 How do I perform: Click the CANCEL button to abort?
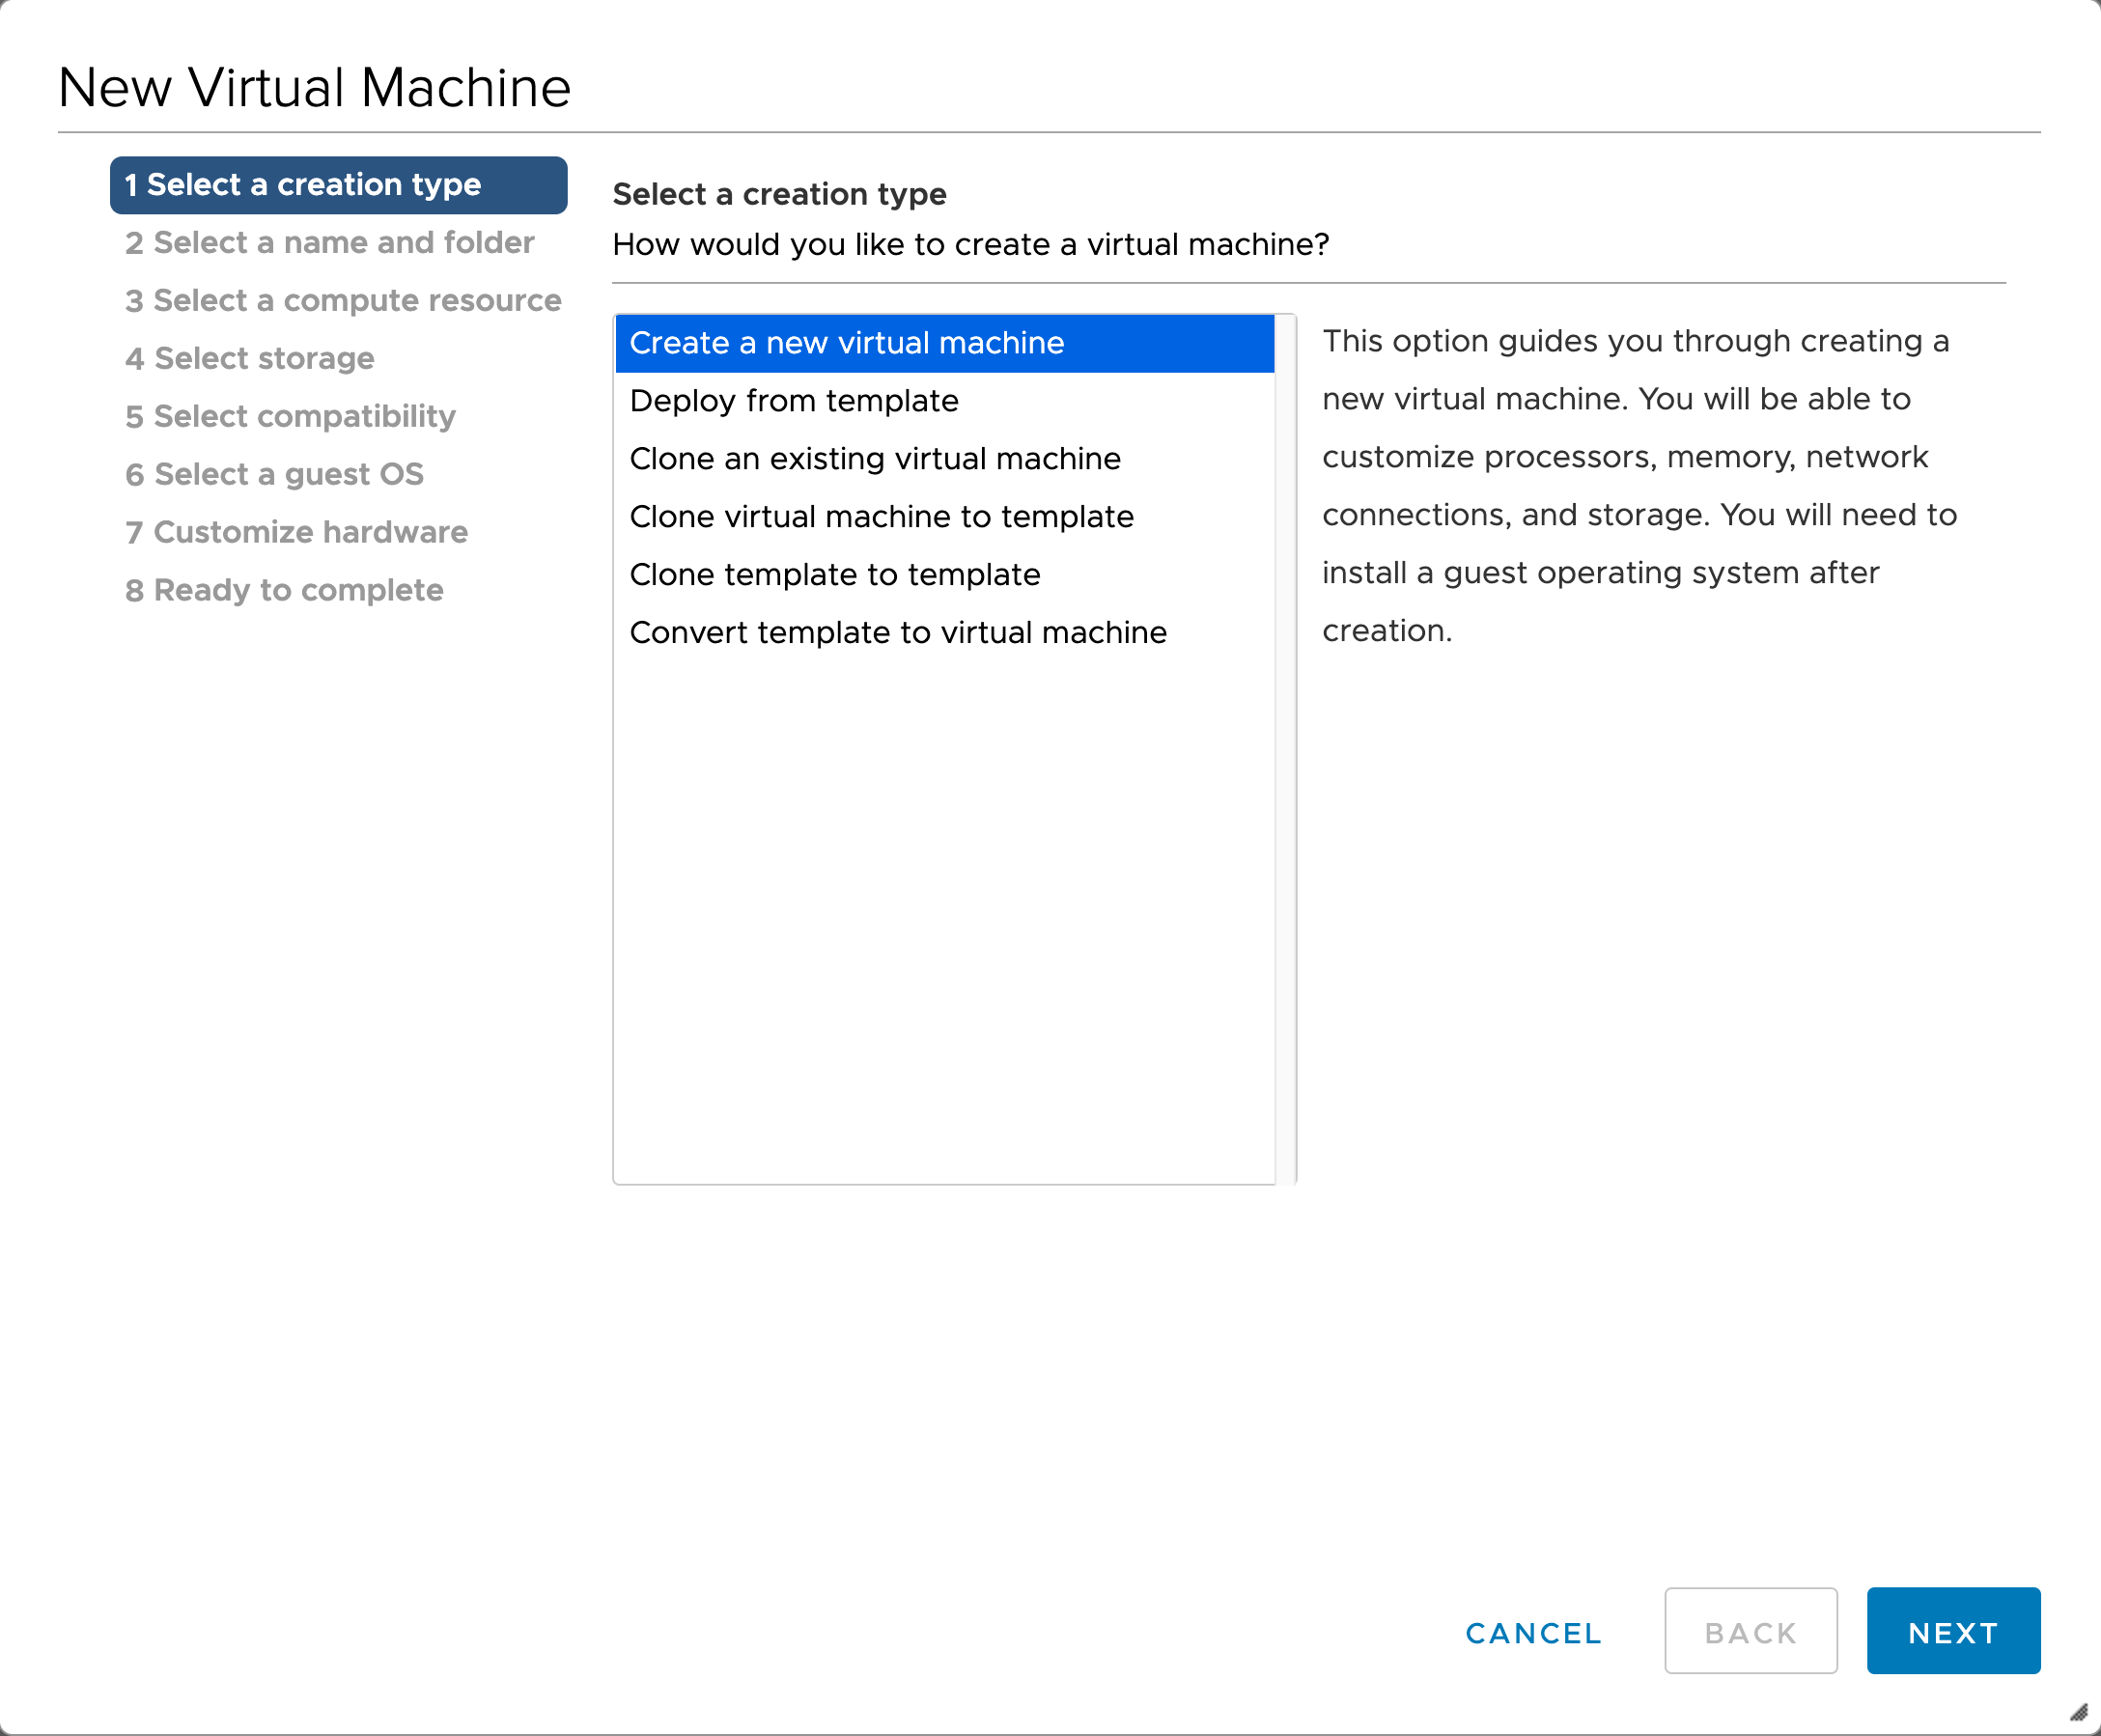tap(1534, 1632)
